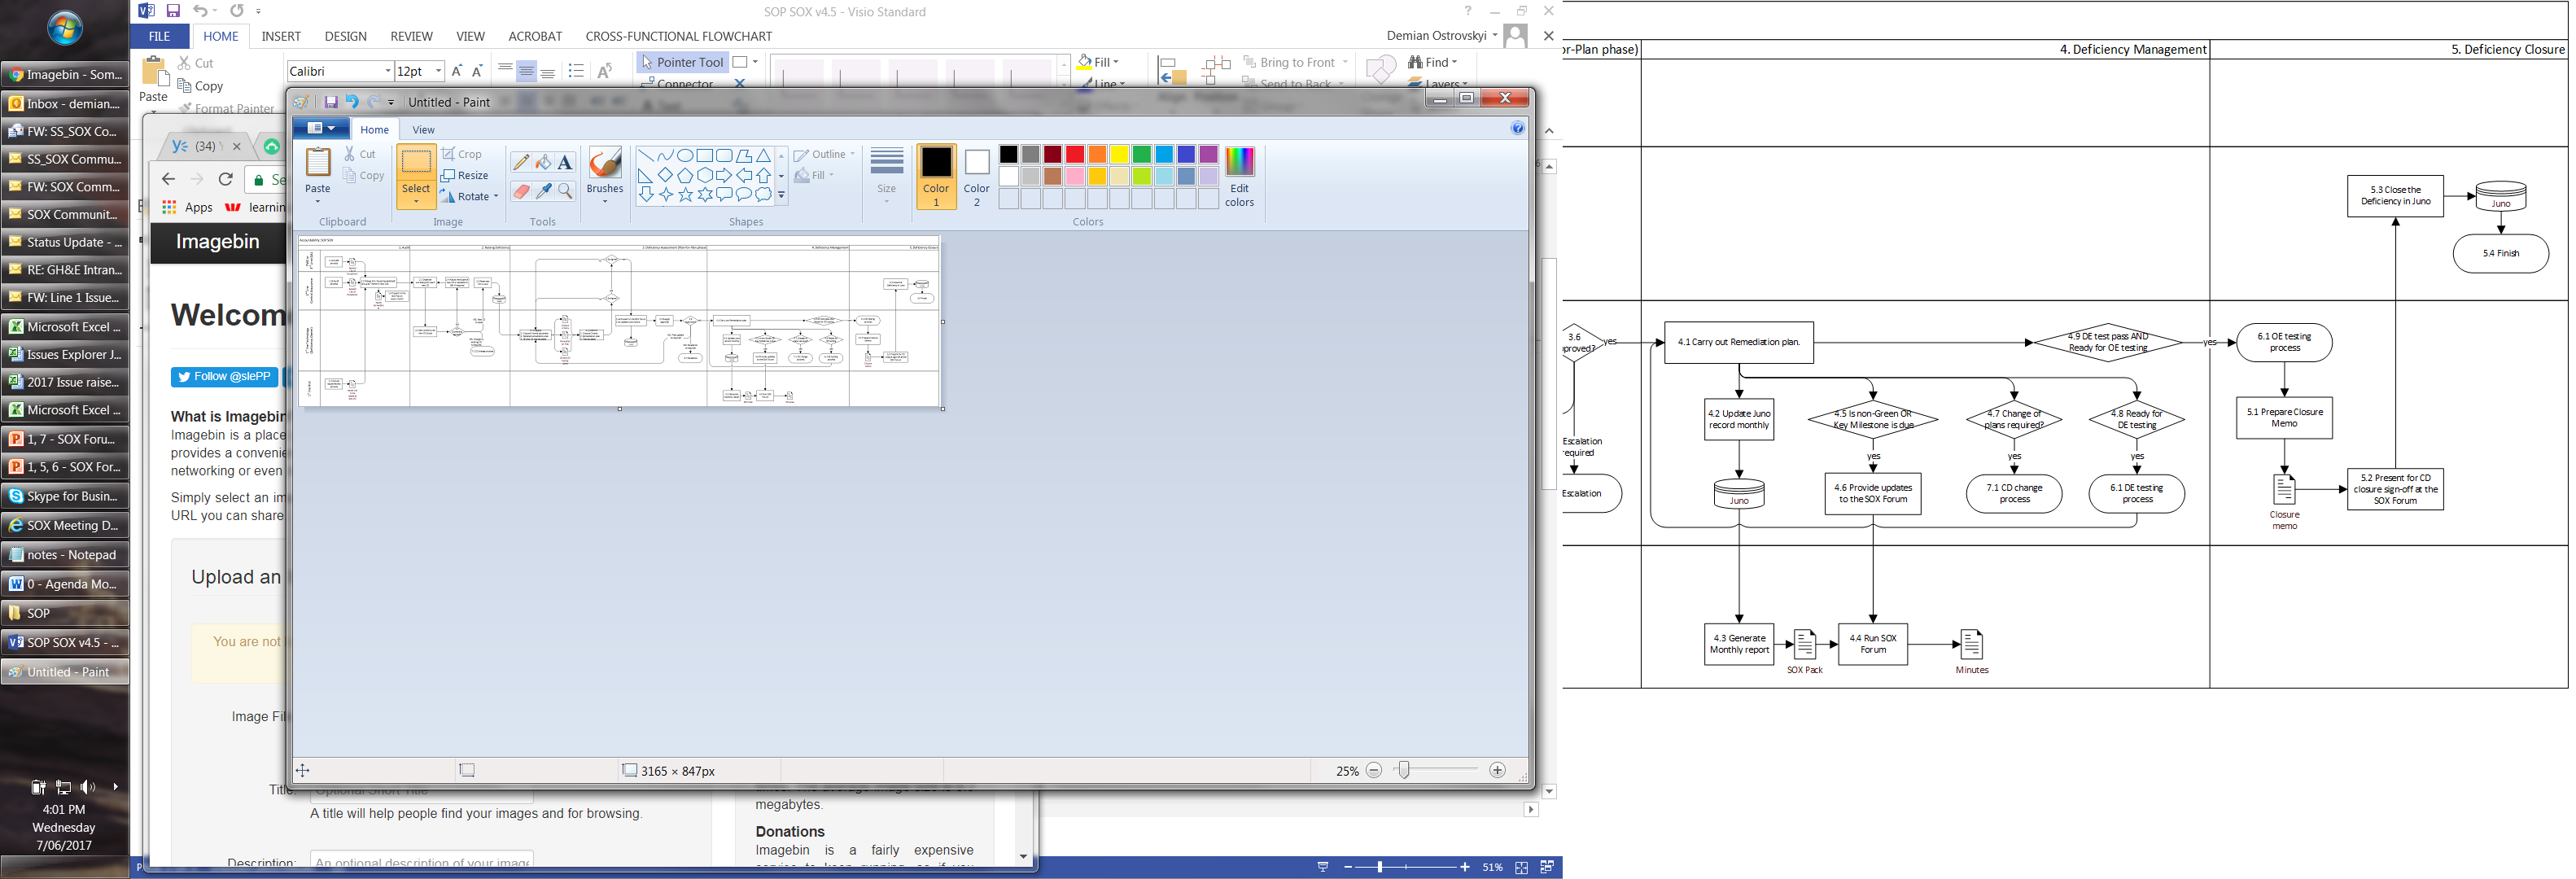The height and width of the screenshot is (879, 2576).
Task: Select the Pencil tool in Paint
Action: click(x=521, y=162)
